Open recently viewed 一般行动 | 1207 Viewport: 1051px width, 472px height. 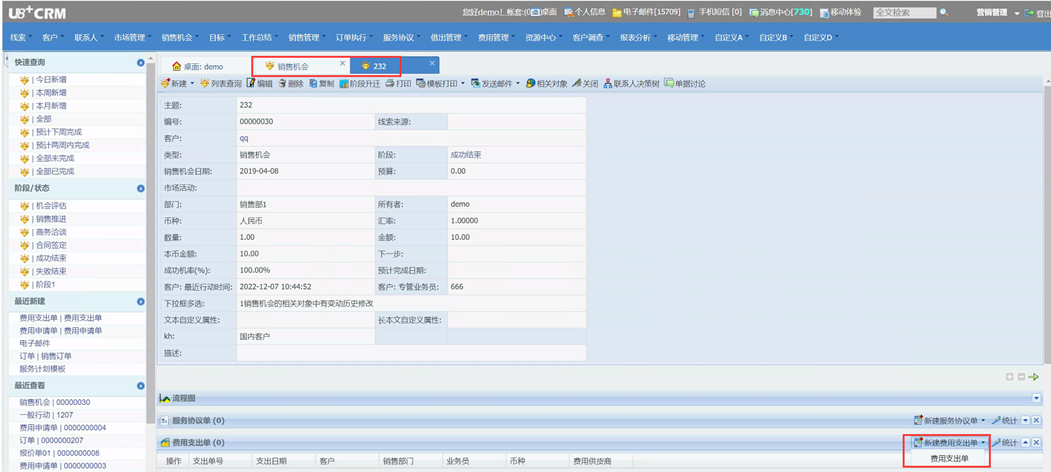coord(46,415)
